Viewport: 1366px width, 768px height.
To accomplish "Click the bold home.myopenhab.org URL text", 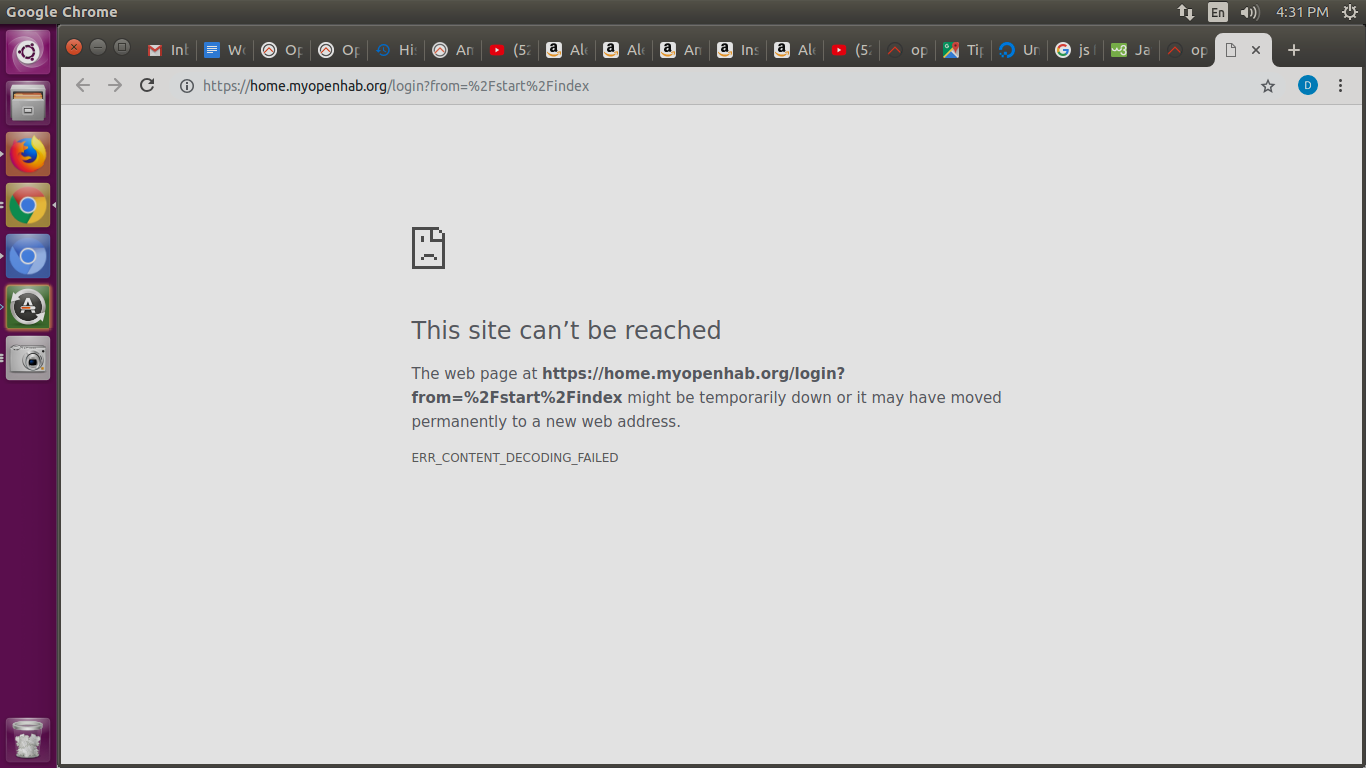I will 628,385.
